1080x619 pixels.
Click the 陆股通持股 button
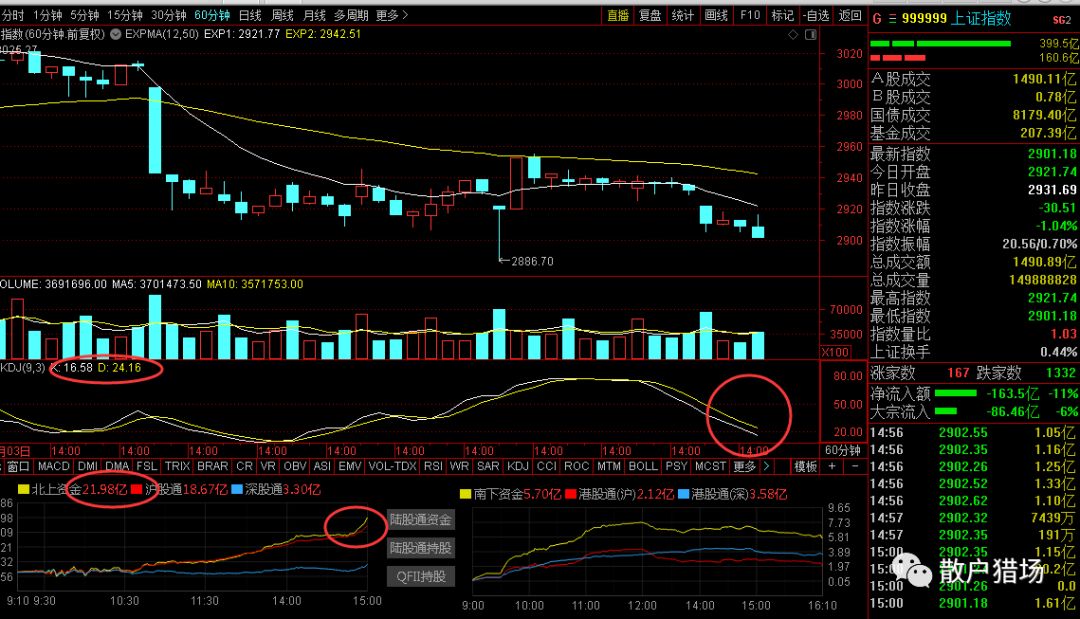pyautogui.click(x=421, y=548)
